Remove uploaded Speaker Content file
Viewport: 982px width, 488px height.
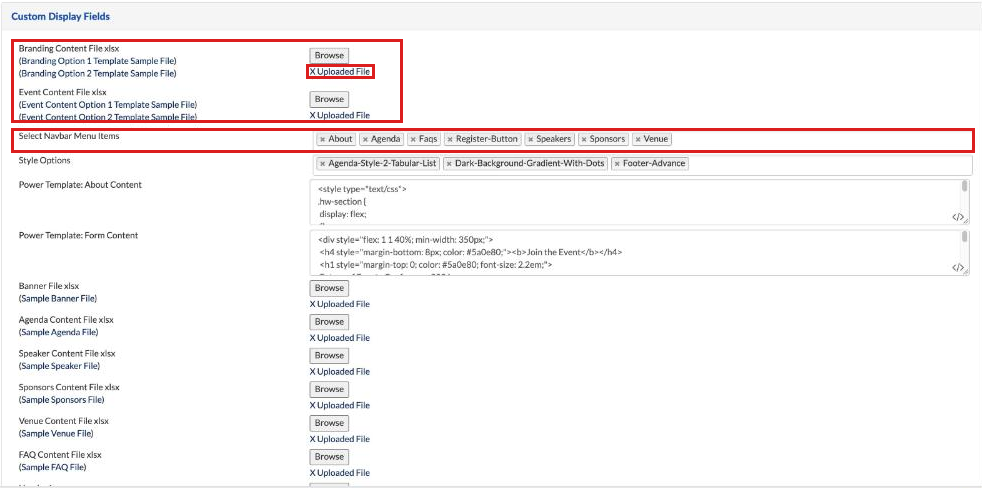pyautogui.click(x=313, y=372)
